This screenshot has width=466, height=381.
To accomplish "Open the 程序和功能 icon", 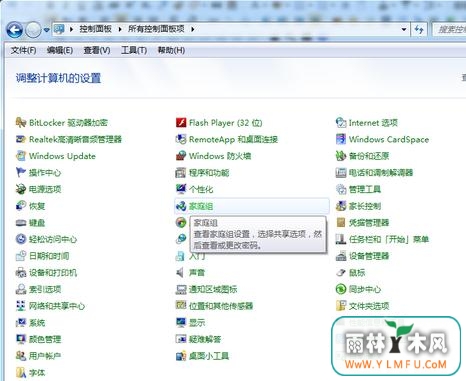I will [181, 173].
